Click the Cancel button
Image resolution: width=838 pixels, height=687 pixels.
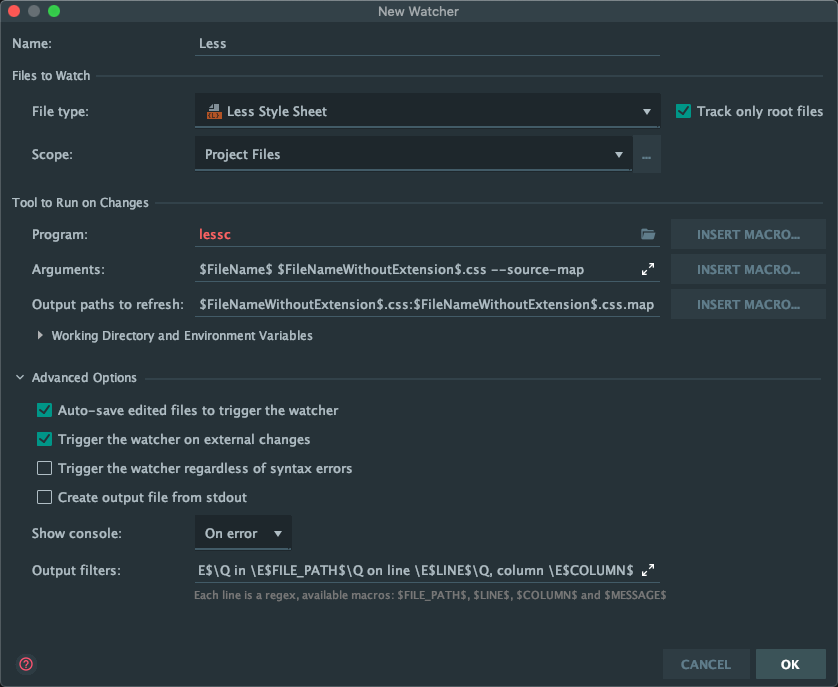[x=705, y=664]
